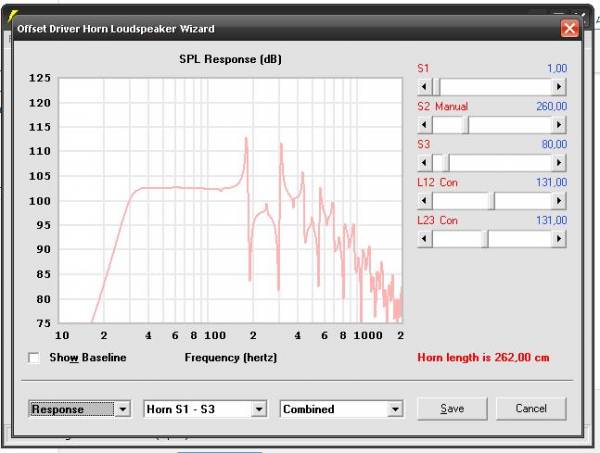Click the S1 slider thumb
Viewport: 600px width, 453px height.
(436, 87)
